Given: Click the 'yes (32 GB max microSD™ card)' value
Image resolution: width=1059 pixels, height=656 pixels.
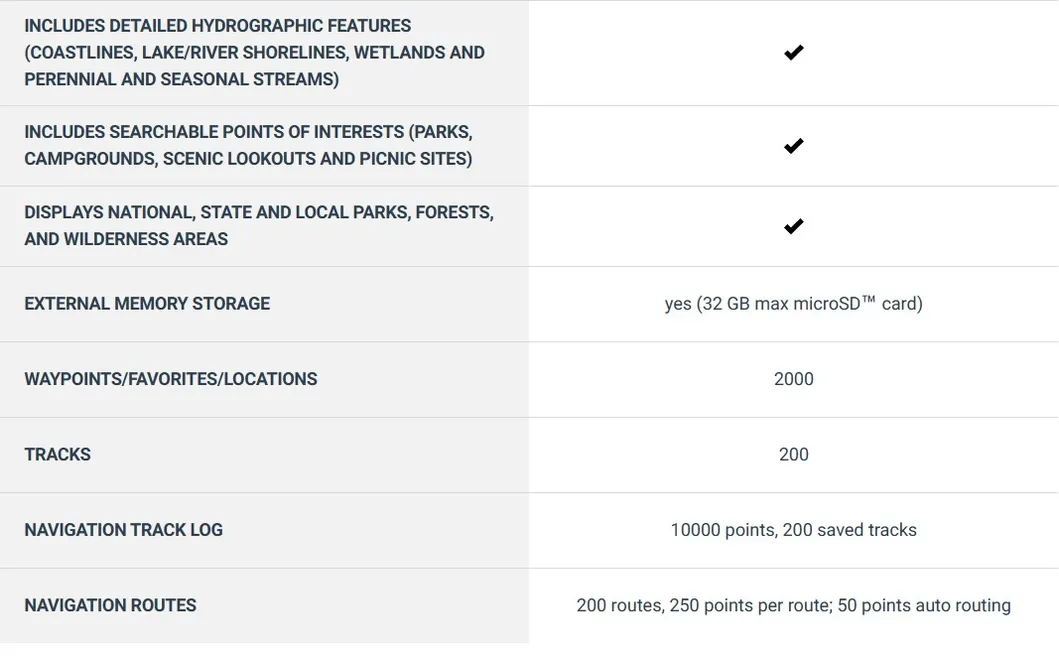Looking at the screenshot, I should pyautogui.click(x=793, y=304).
